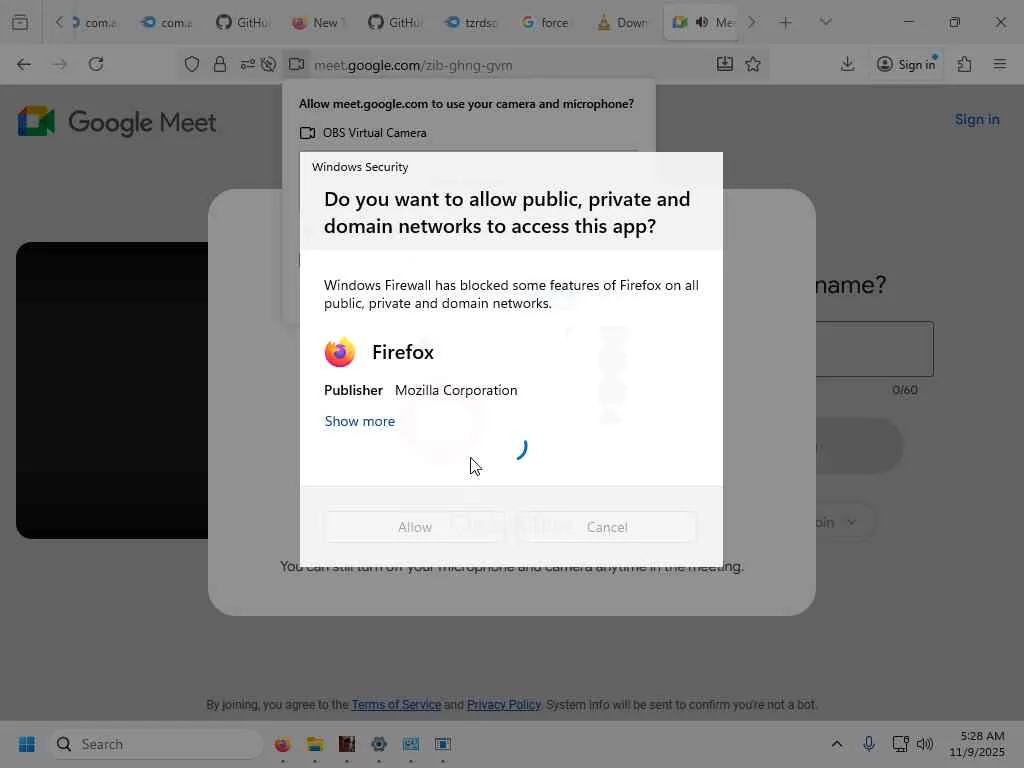Open the Firefox downloads panel
Screen dimensions: 1024x768
coord(847,64)
